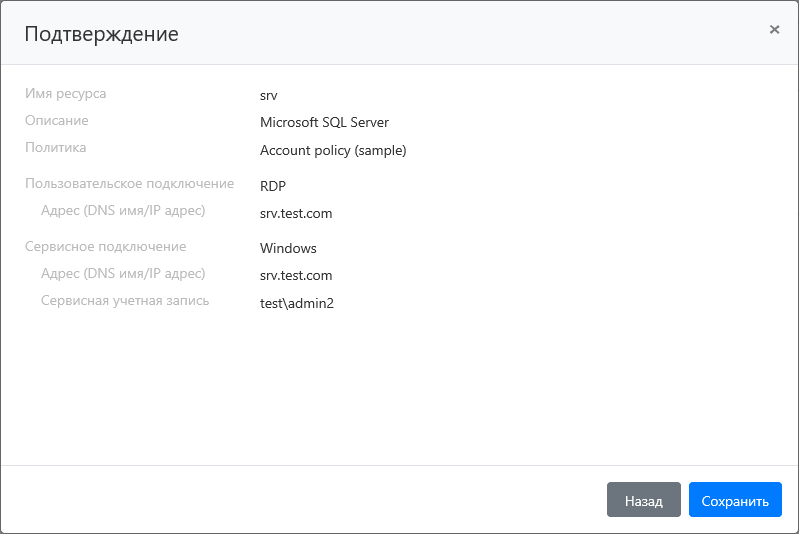Click the Имя ресурса label

pyautogui.click(x=65, y=94)
